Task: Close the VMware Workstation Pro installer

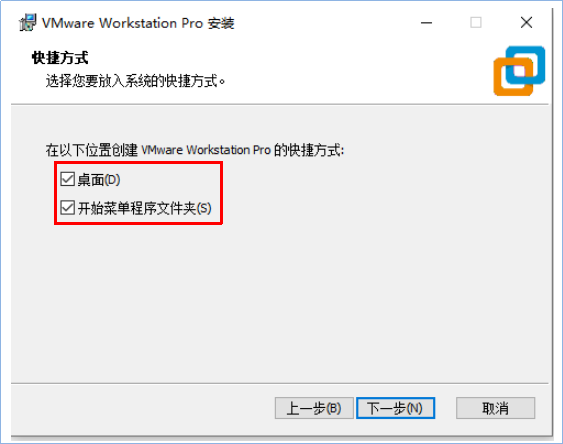Action: pos(526,23)
